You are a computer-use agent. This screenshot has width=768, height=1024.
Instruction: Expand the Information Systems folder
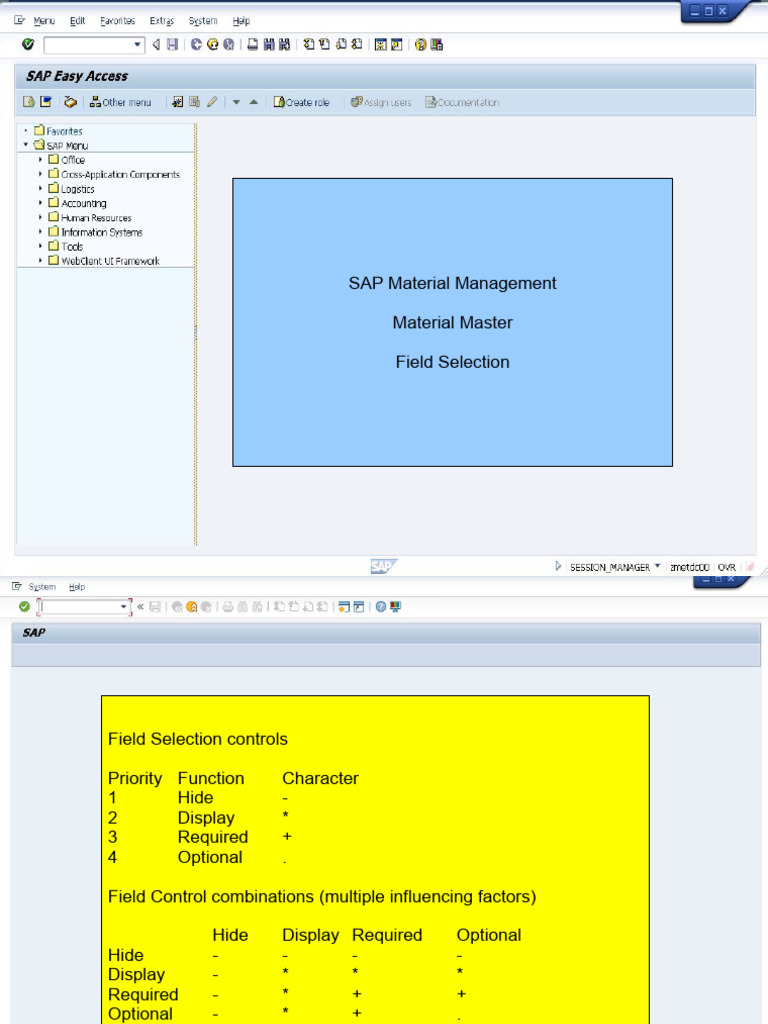[x=40, y=231]
